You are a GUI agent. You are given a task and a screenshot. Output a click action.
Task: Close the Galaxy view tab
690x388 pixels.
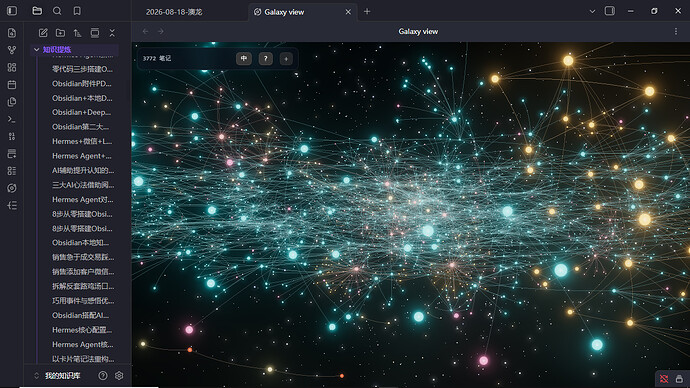(x=348, y=12)
